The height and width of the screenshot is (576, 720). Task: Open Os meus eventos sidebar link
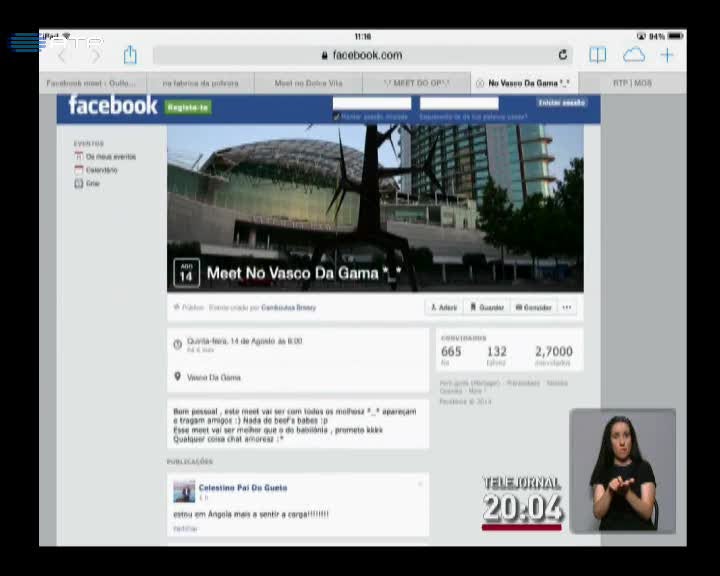pyautogui.click(x=110, y=157)
